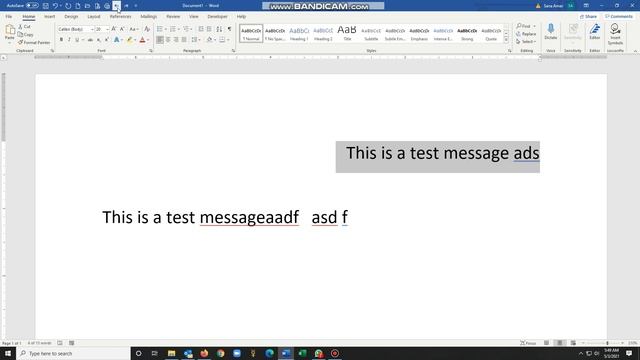Justify the text

click(184, 40)
